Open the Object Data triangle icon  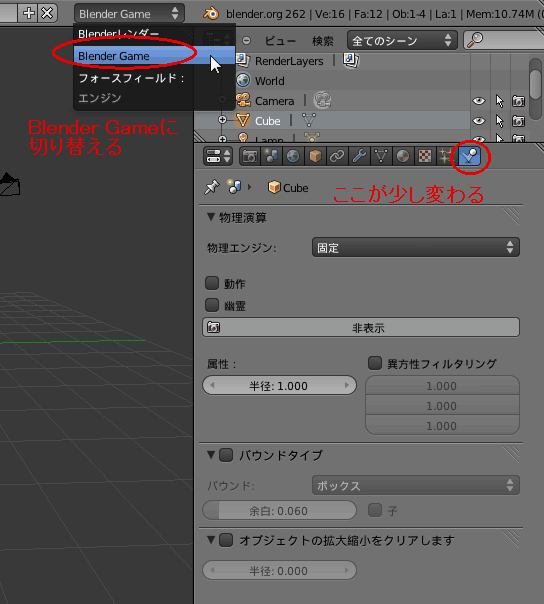[381, 156]
